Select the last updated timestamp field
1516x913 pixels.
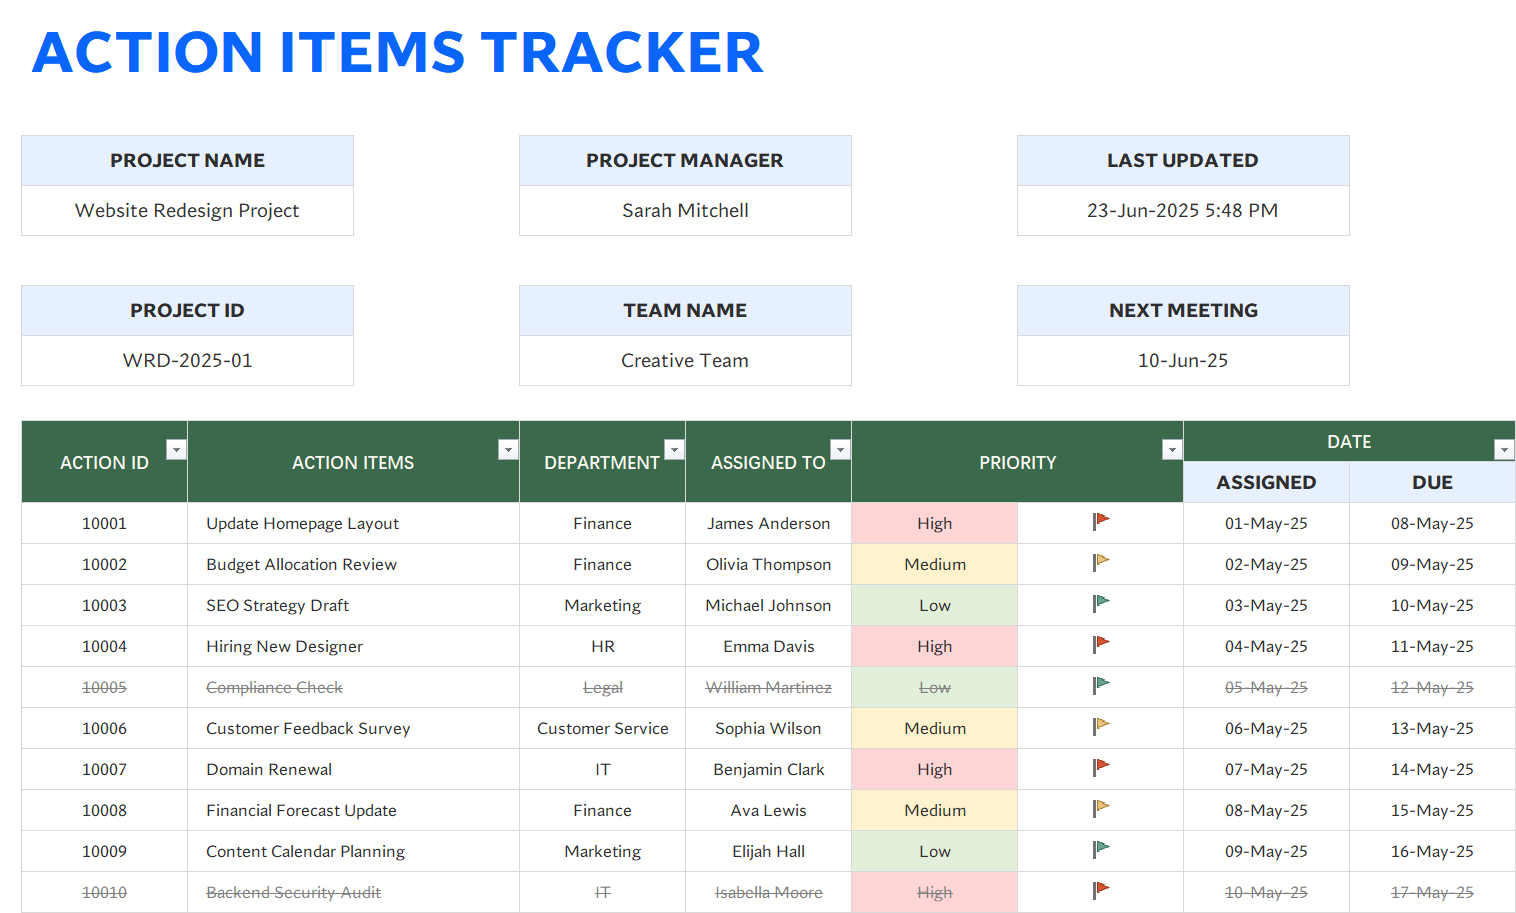(x=1183, y=211)
